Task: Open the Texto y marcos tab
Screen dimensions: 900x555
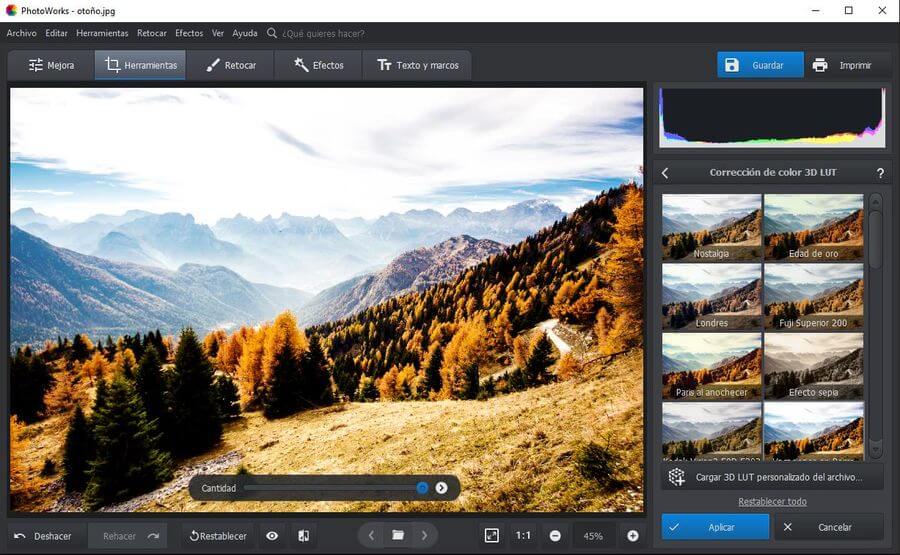Action: pyautogui.click(x=417, y=65)
